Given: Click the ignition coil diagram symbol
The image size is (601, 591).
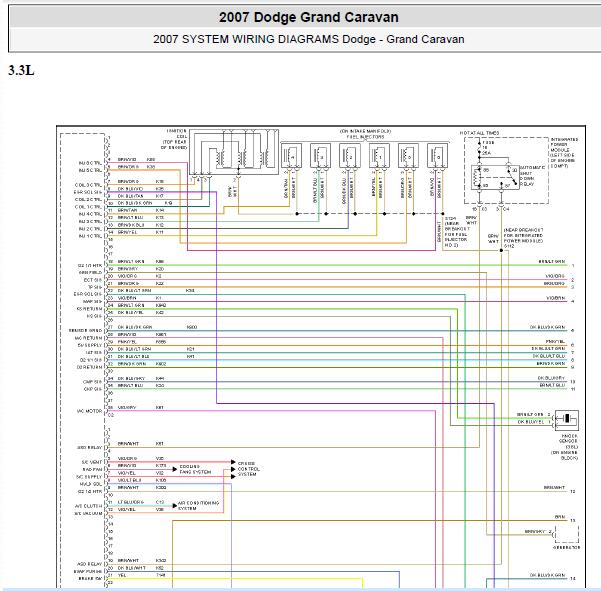Looking at the screenshot, I should point(234,152).
